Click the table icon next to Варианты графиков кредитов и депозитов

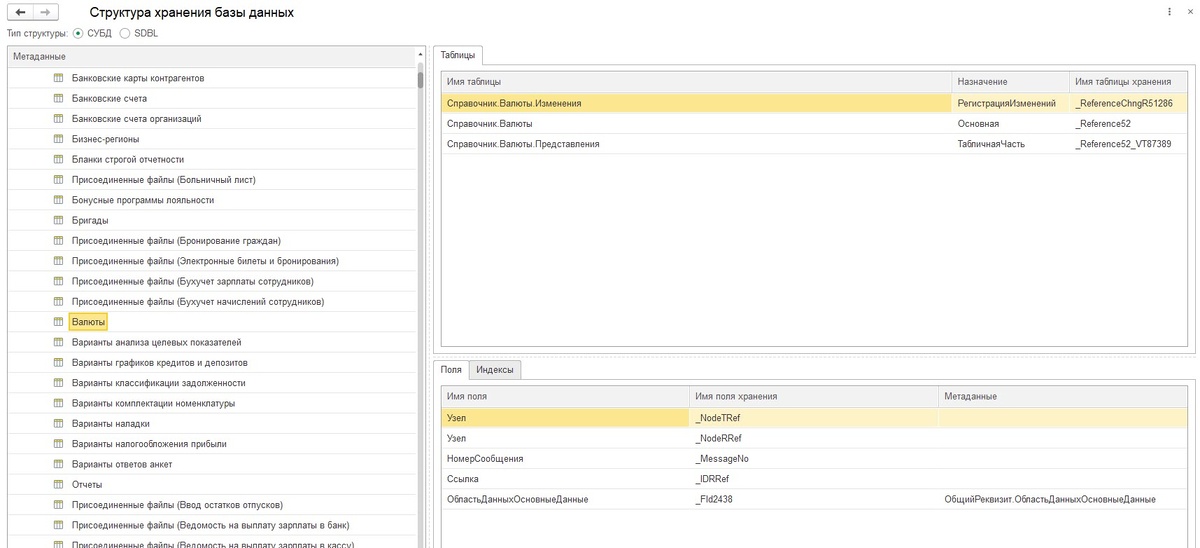58,362
